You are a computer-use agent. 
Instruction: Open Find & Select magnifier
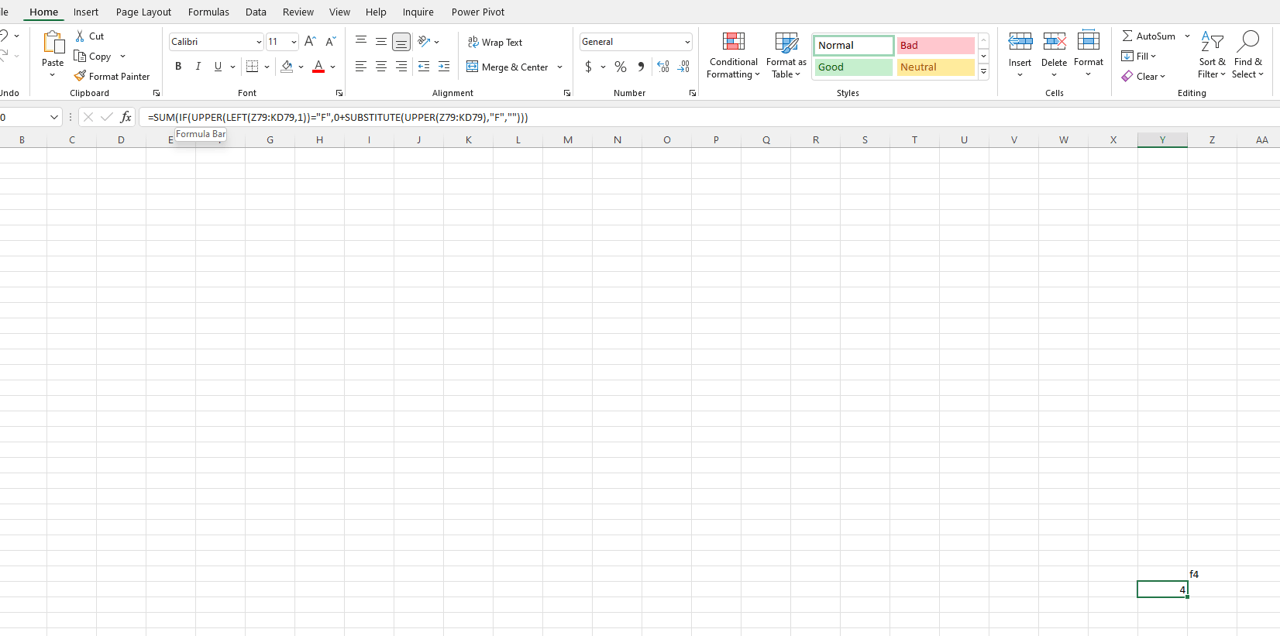(x=1248, y=55)
